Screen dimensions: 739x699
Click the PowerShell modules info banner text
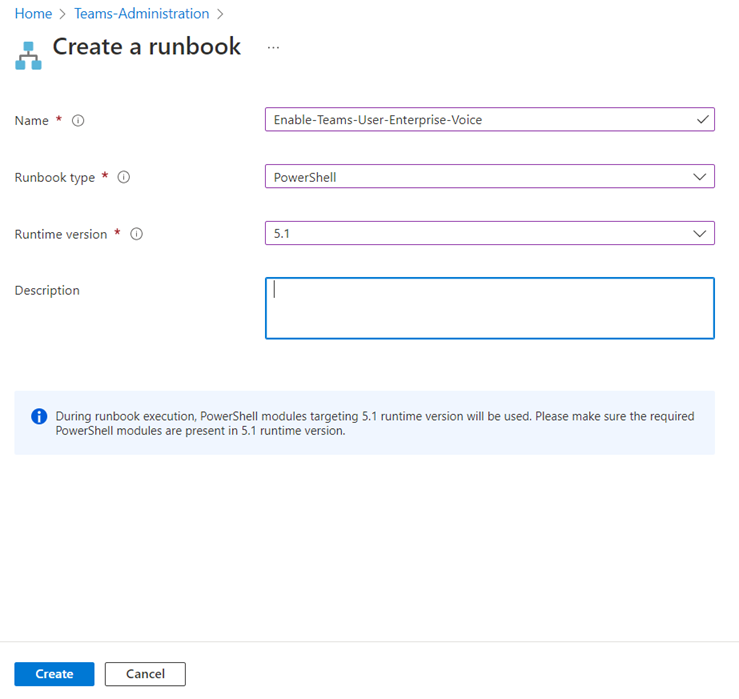[x=374, y=423]
